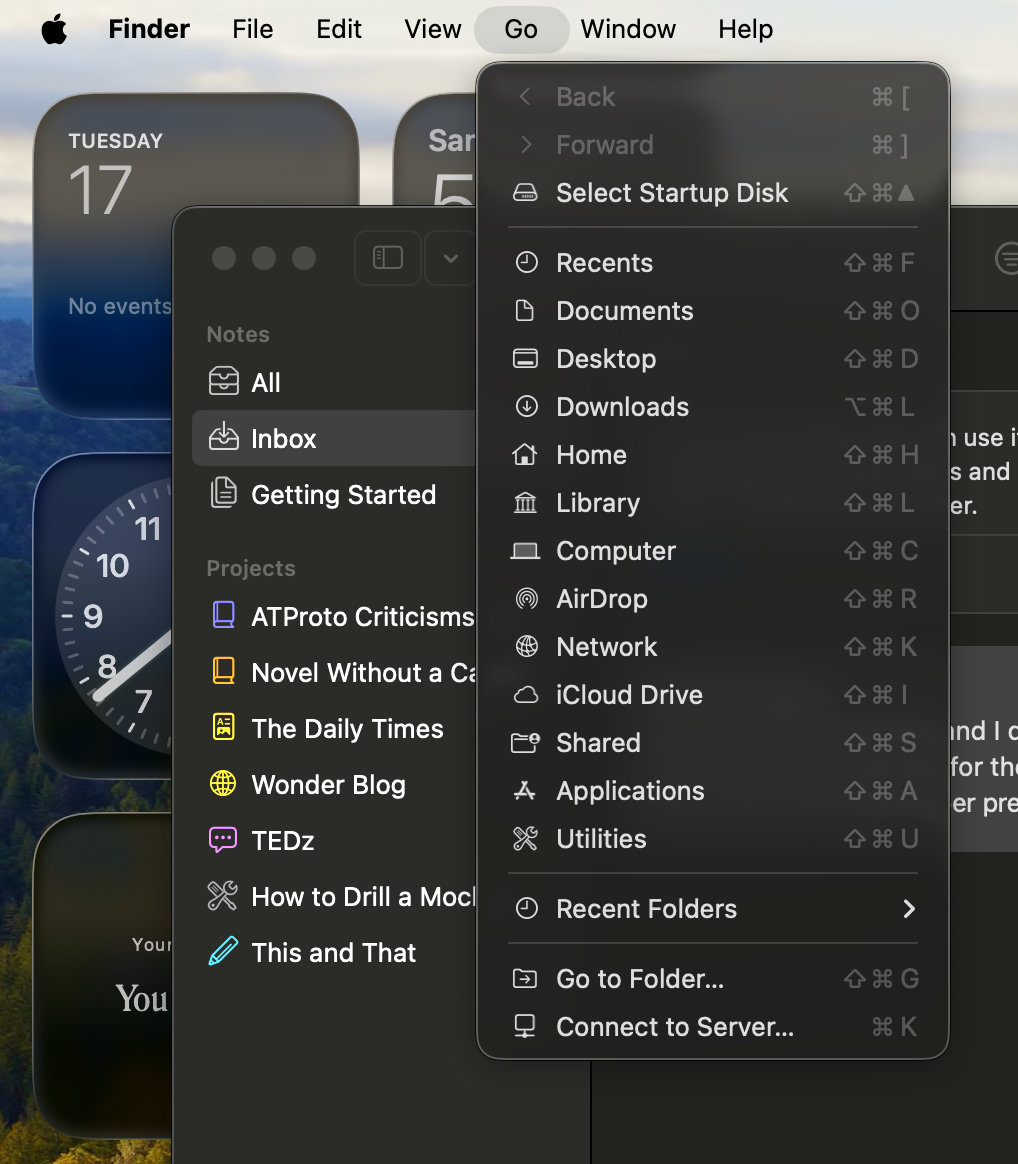Select Documents from the Go menu

click(713, 311)
